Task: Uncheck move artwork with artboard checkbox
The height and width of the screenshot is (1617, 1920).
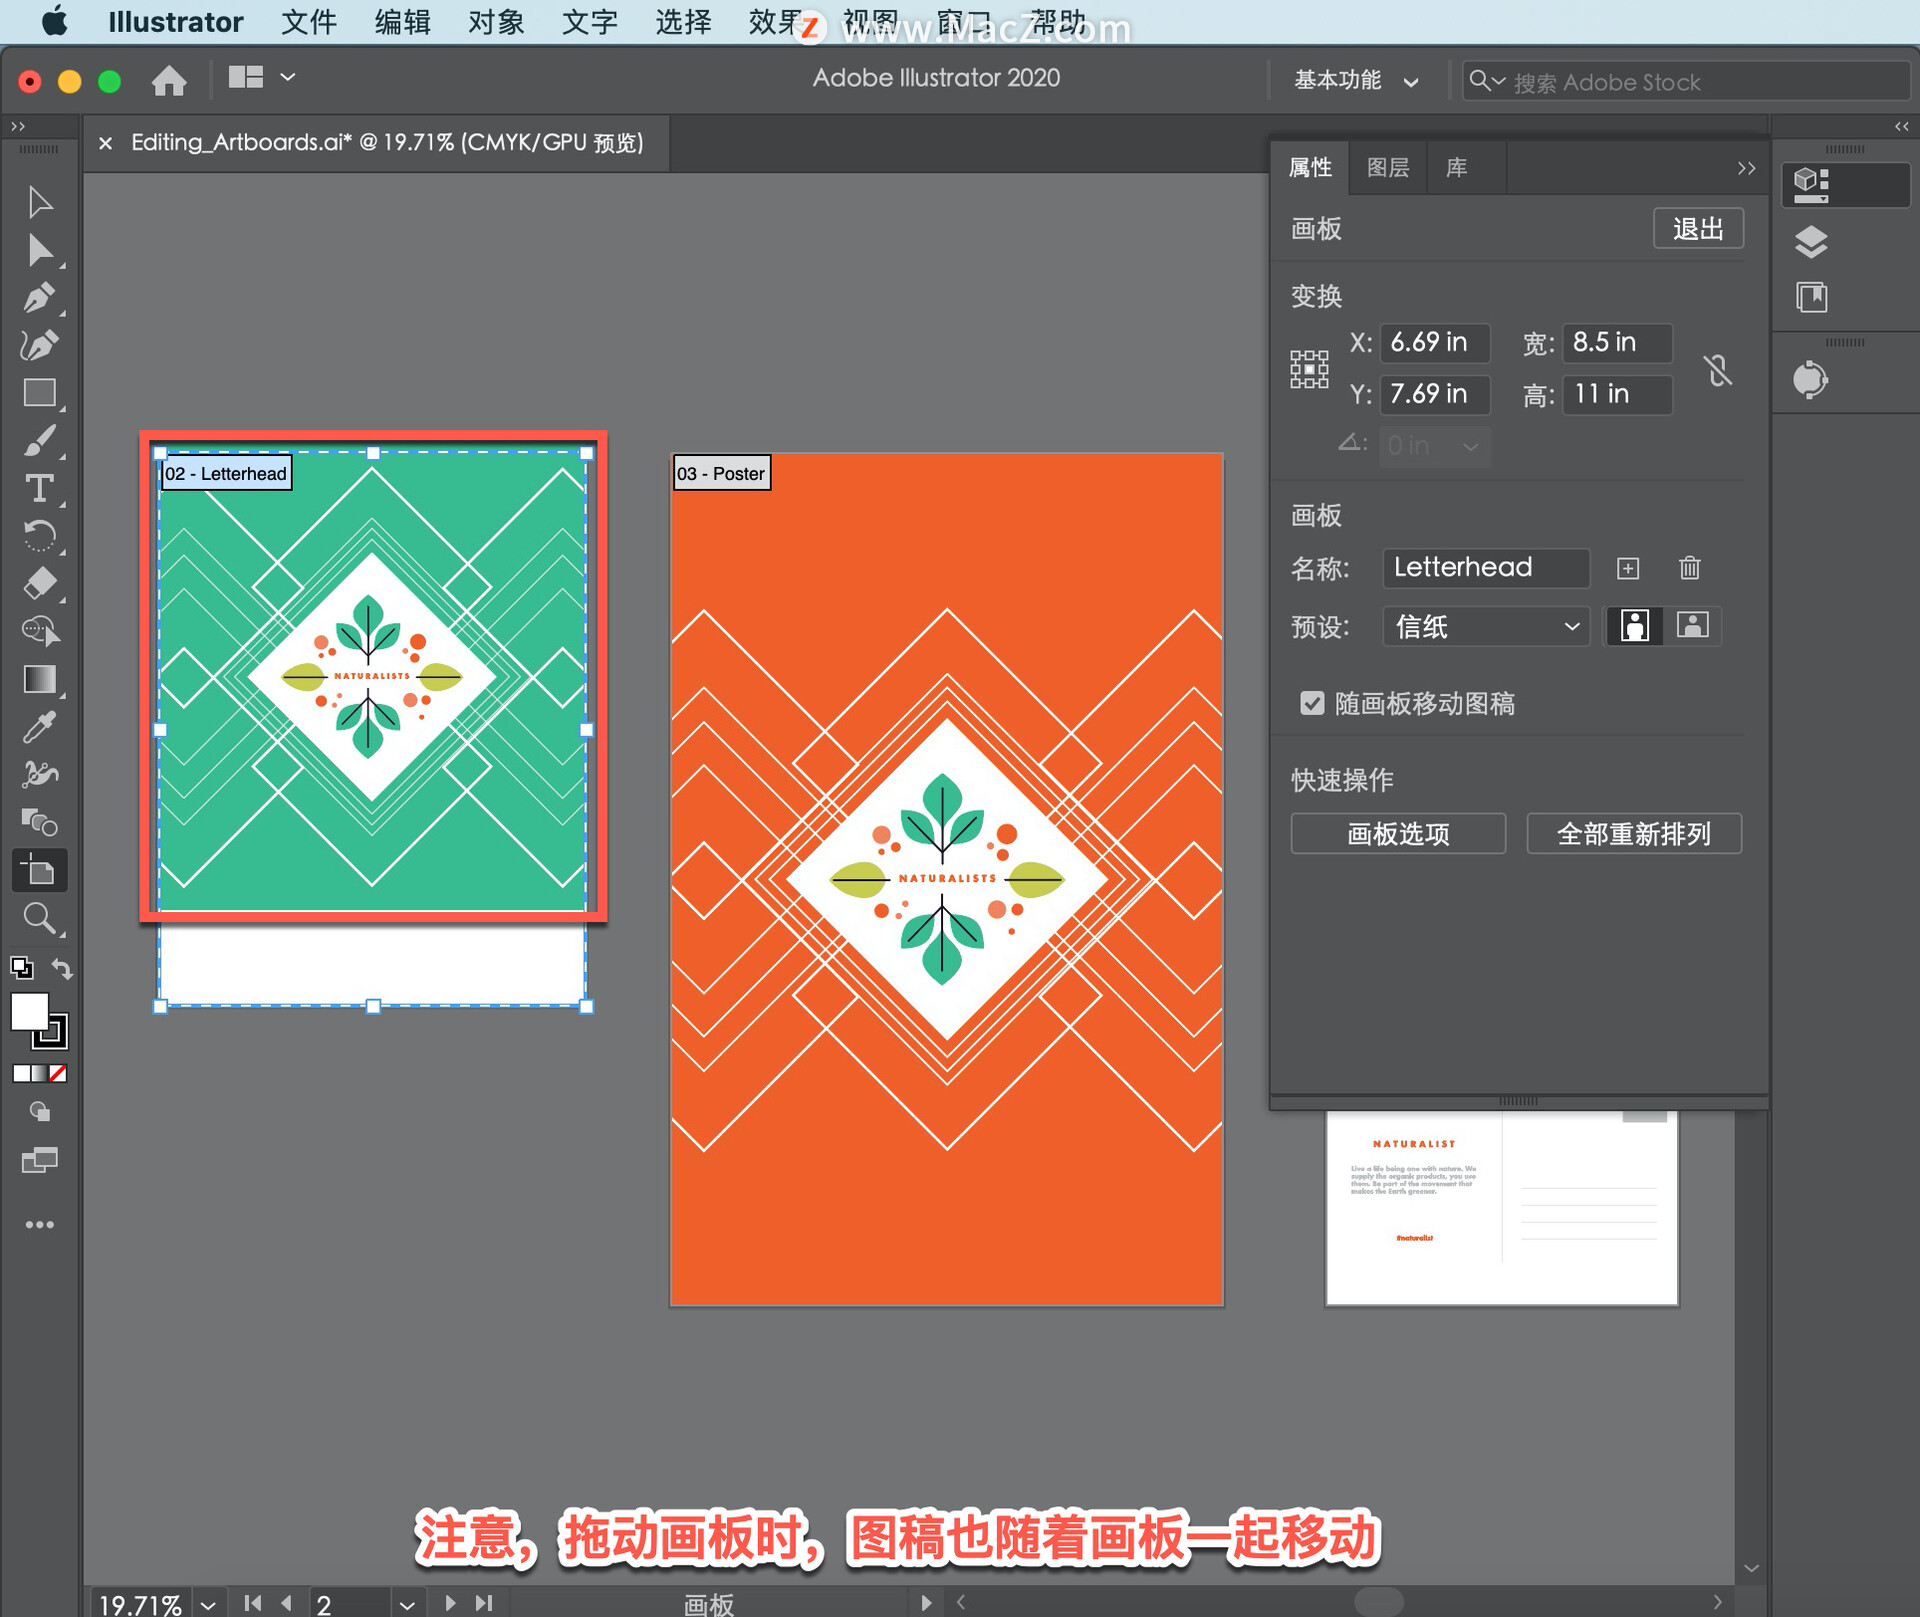Action: coord(1312,703)
